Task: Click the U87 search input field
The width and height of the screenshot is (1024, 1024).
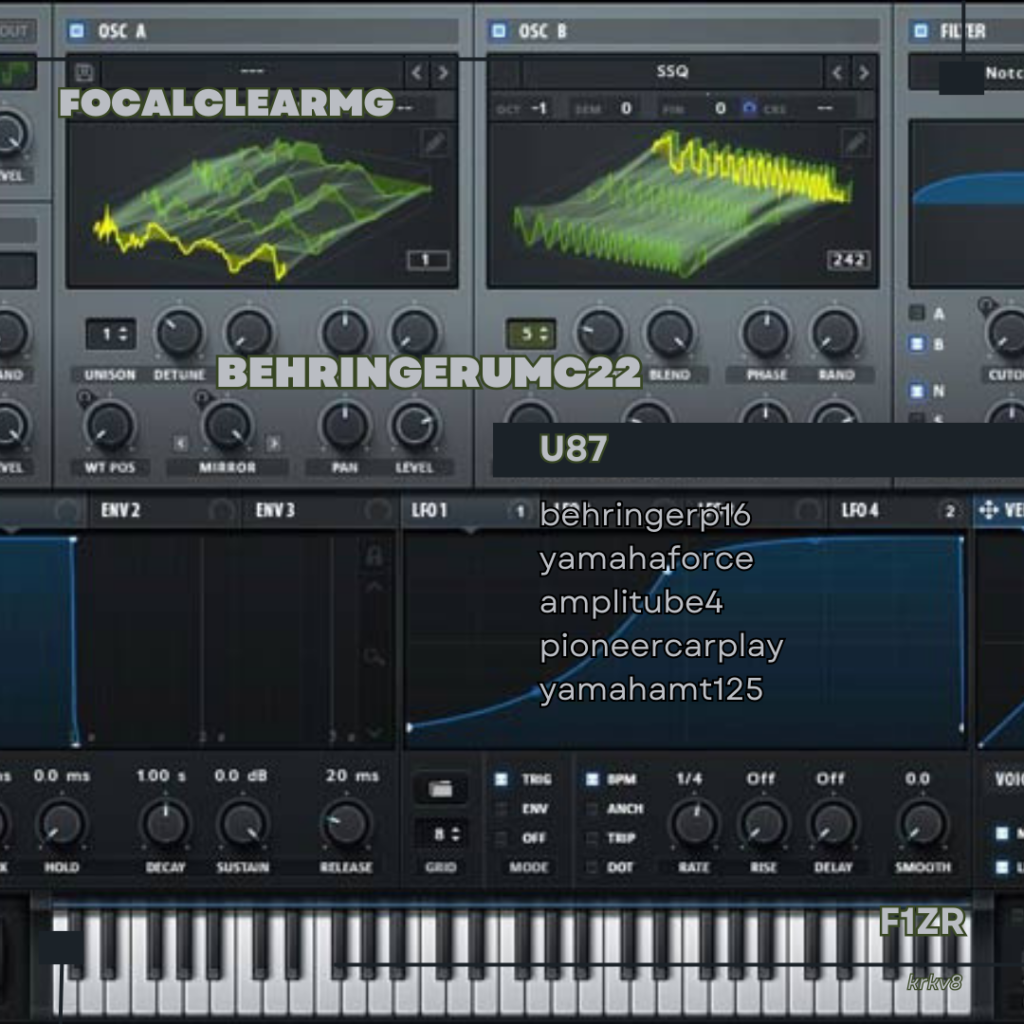Action: pyautogui.click(x=758, y=449)
